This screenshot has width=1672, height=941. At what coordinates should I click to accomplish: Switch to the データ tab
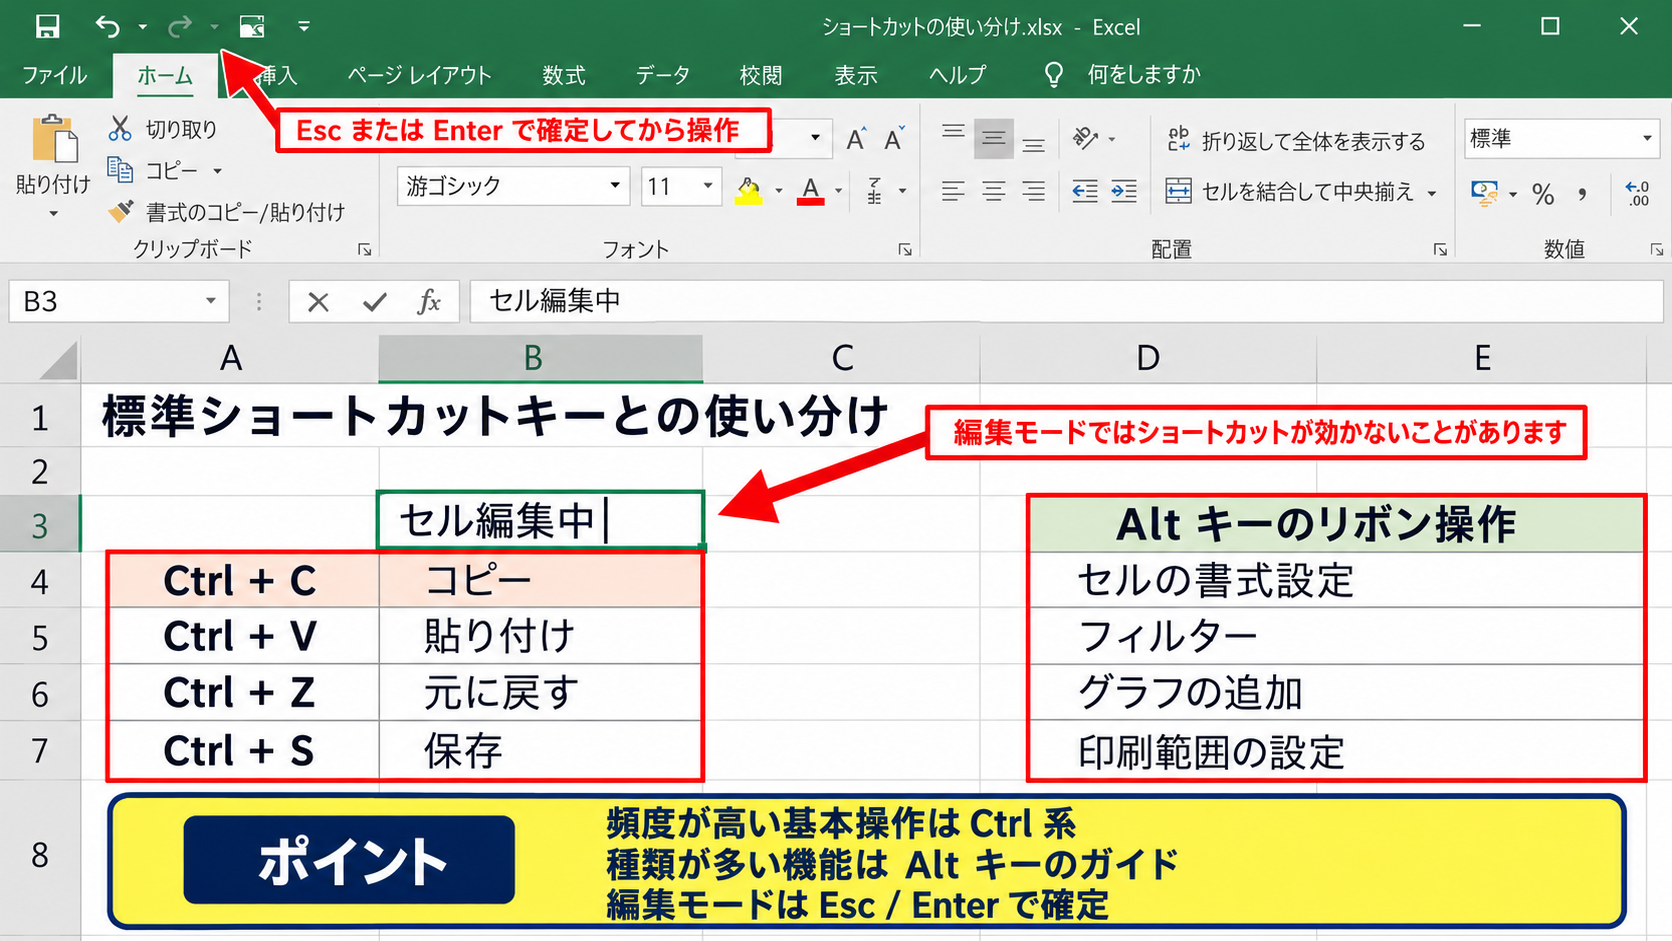click(x=663, y=75)
